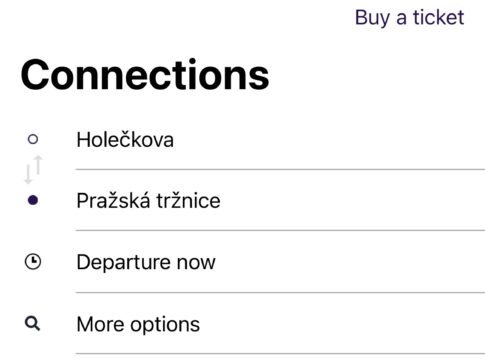Tap the Pražská tržnice stop name text

148,200
